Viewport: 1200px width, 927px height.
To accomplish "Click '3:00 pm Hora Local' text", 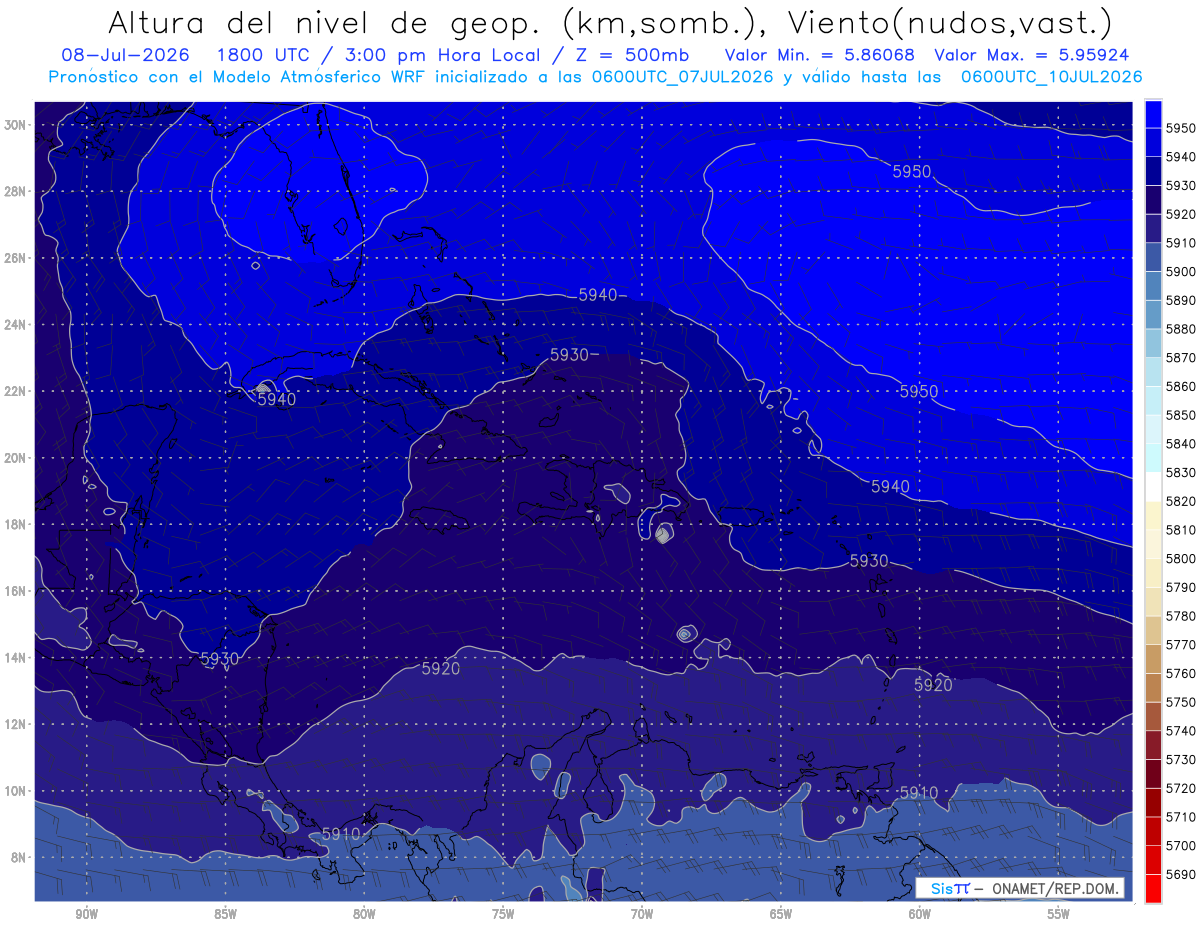I will (441, 55).
